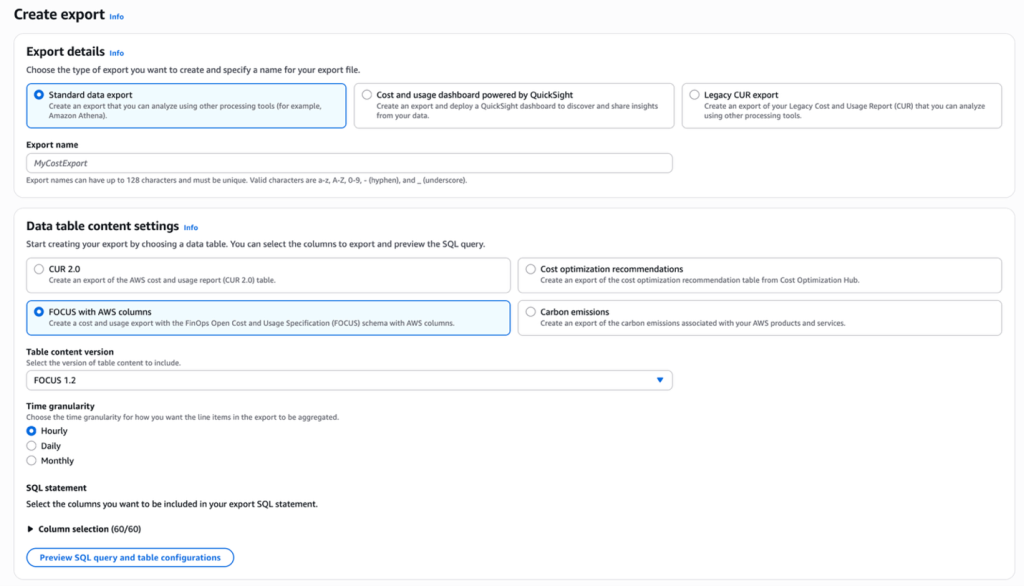
Task: Open Info link next to Create export
Action: point(117,17)
